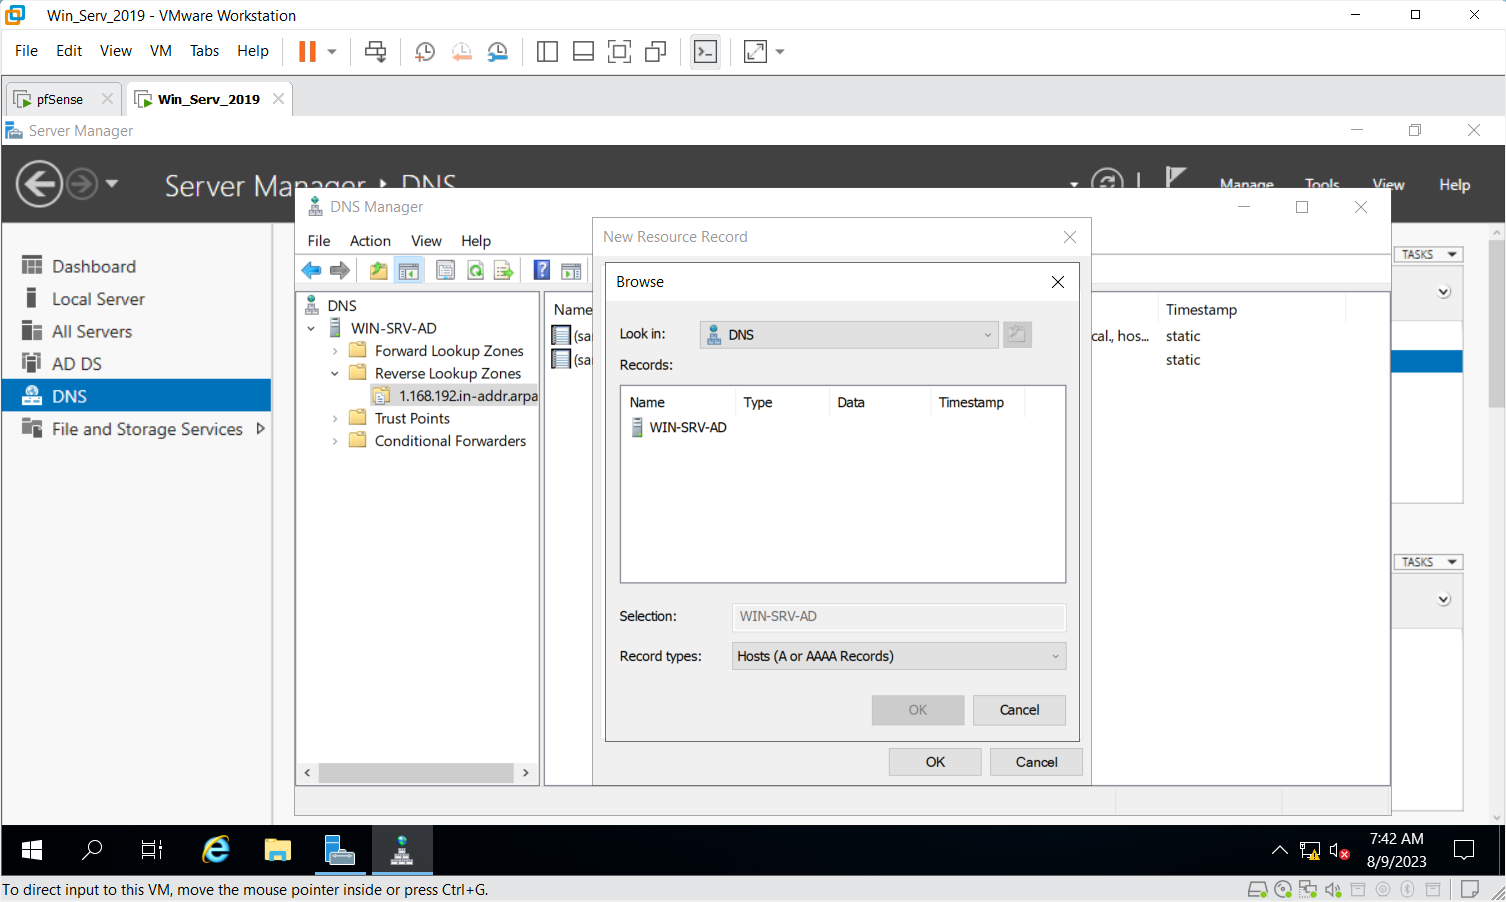Go back in Server Manager
This screenshot has height=902, width=1506.
click(40, 184)
